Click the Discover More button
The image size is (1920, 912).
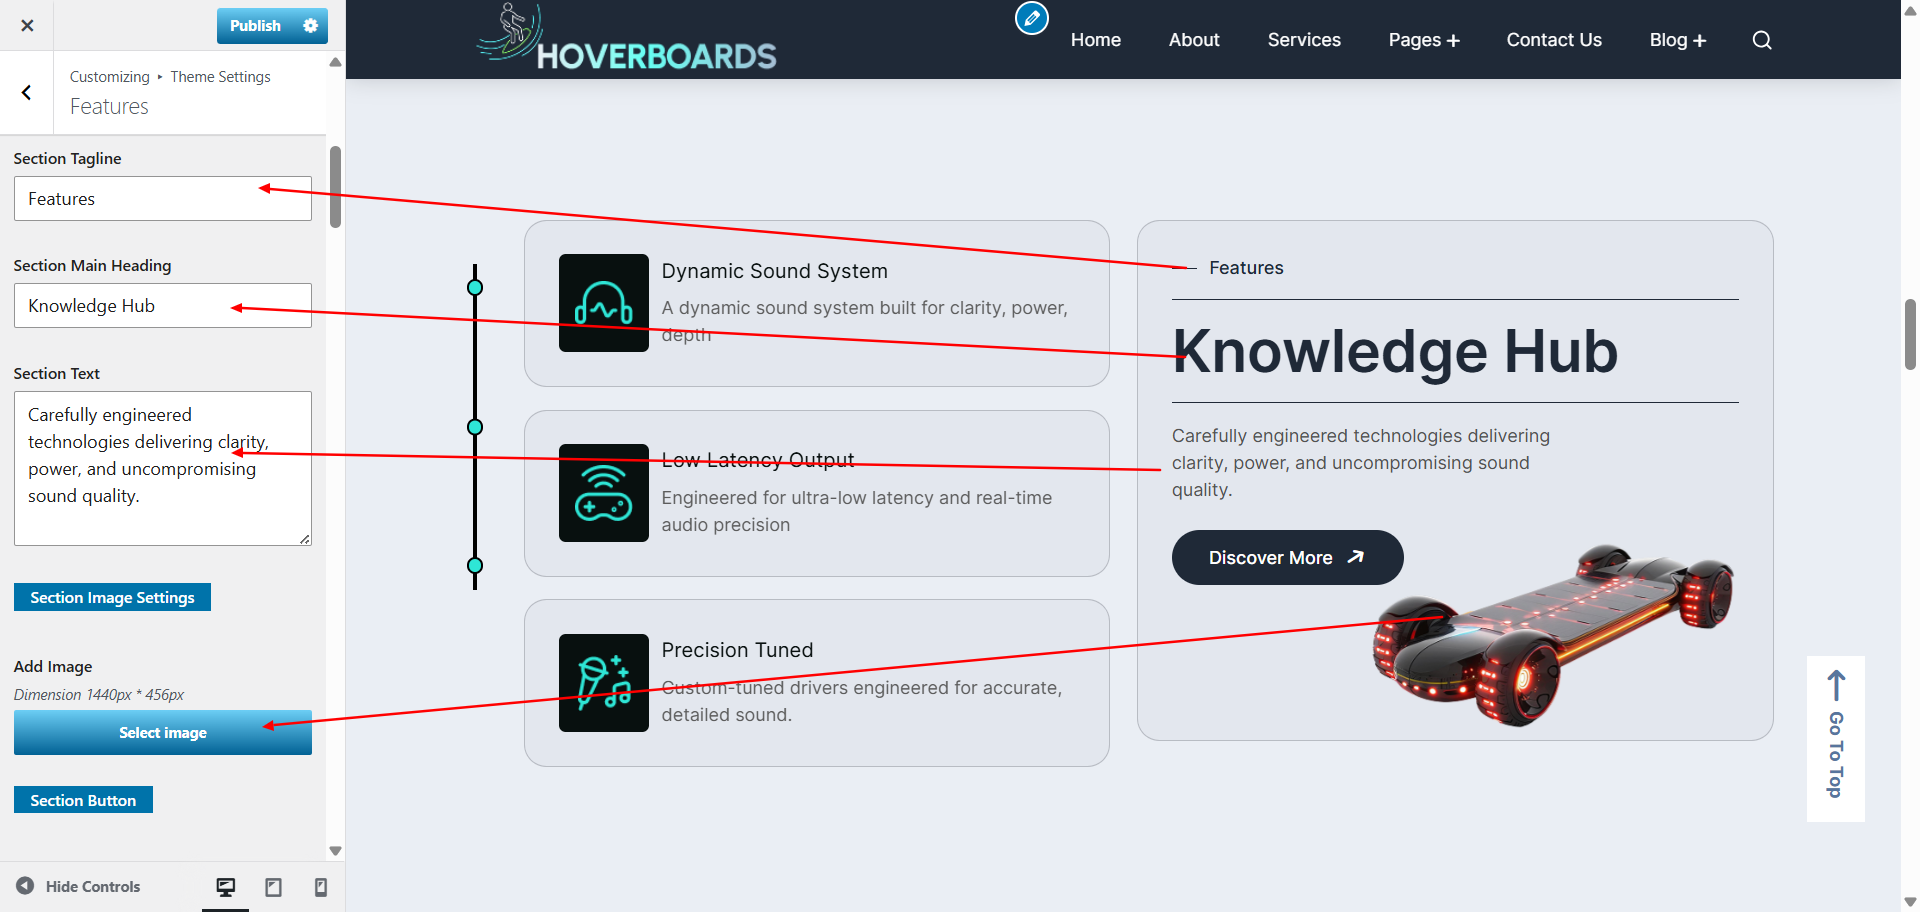coord(1287,558)
